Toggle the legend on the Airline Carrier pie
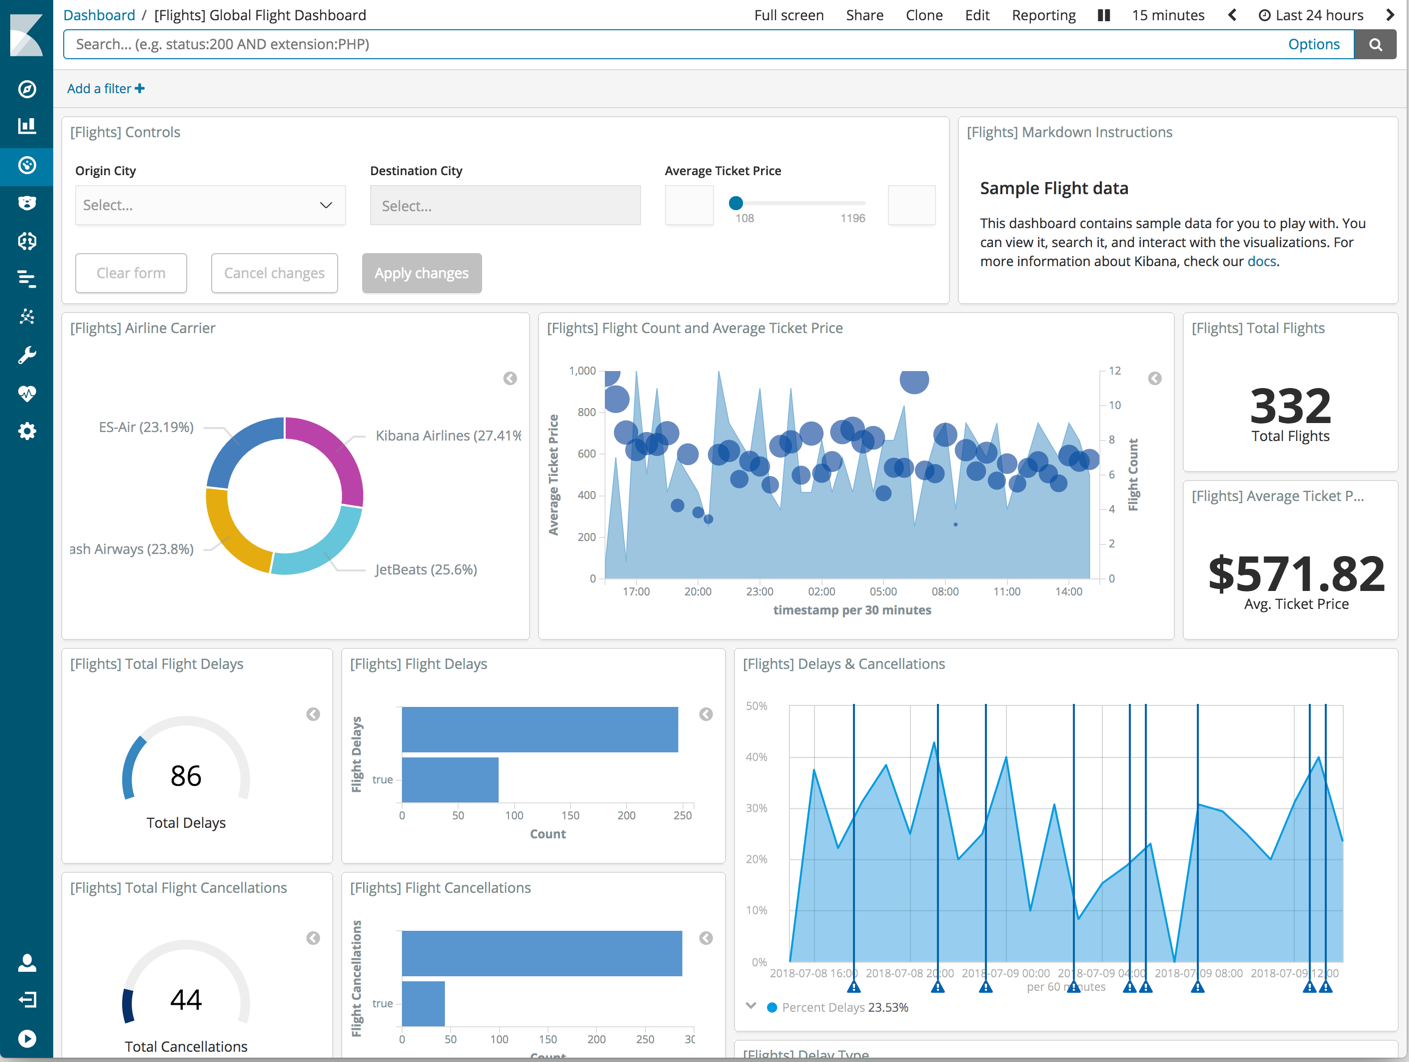 [510, 379]
